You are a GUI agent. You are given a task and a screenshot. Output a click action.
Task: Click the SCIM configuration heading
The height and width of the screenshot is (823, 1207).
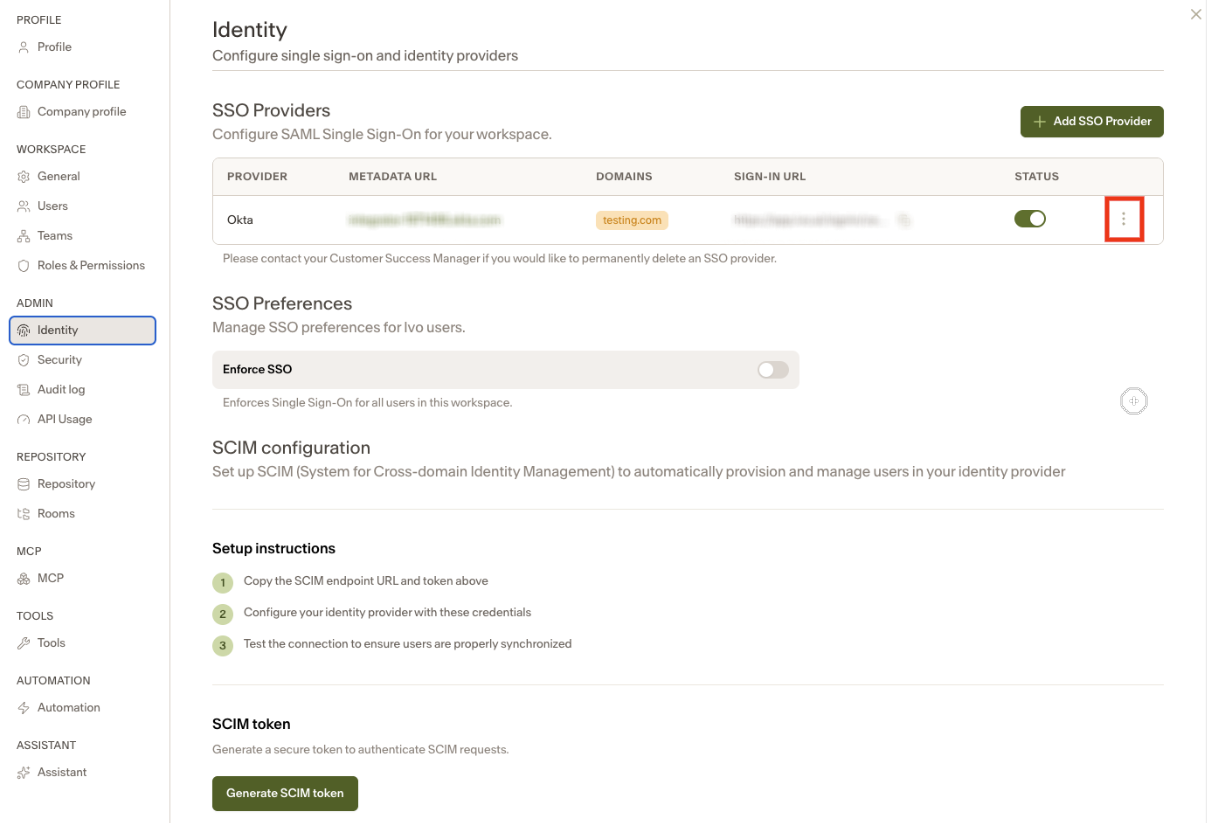pos(291,448)
